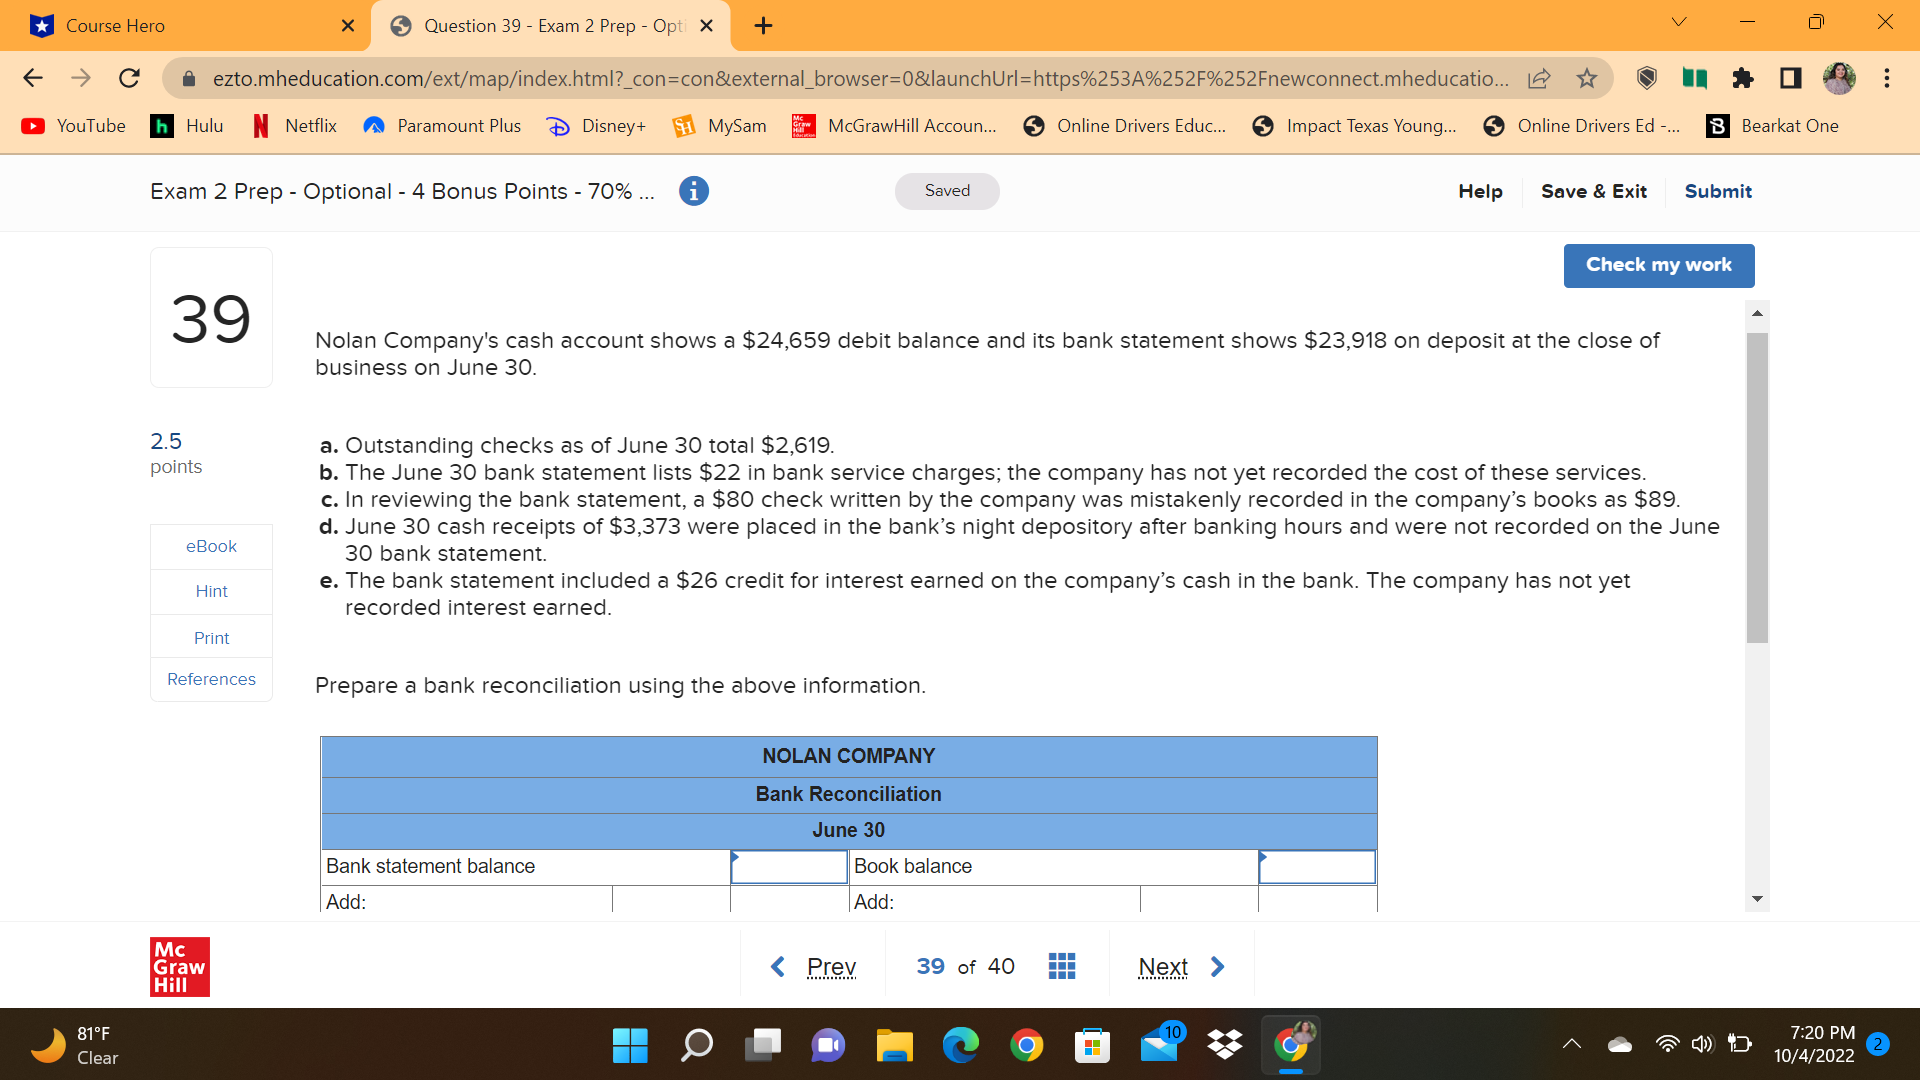Click the bookmark star icon in address bar

[x=1587, y=78]
